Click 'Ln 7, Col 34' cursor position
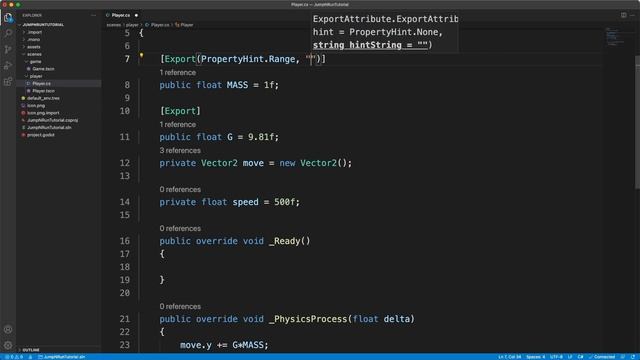The image size is (640, 360). coord(509,357)
